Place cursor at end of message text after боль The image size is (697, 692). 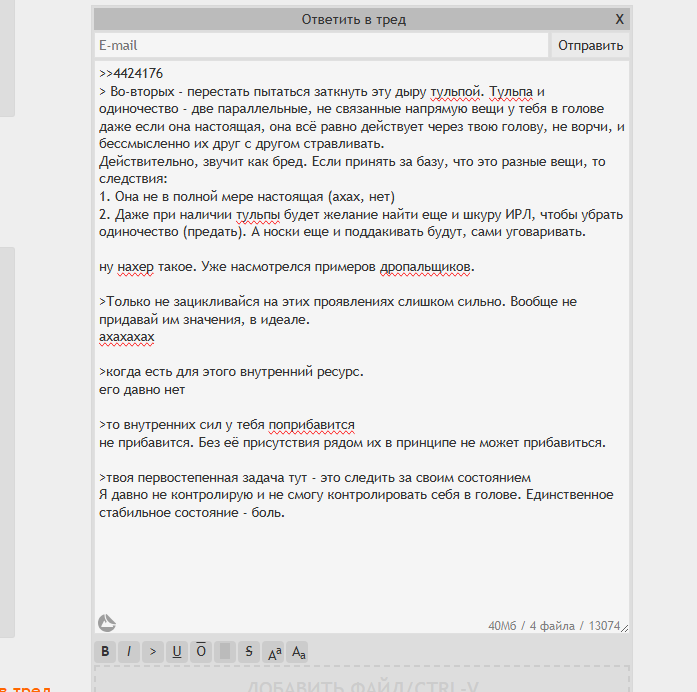point(287,512)
